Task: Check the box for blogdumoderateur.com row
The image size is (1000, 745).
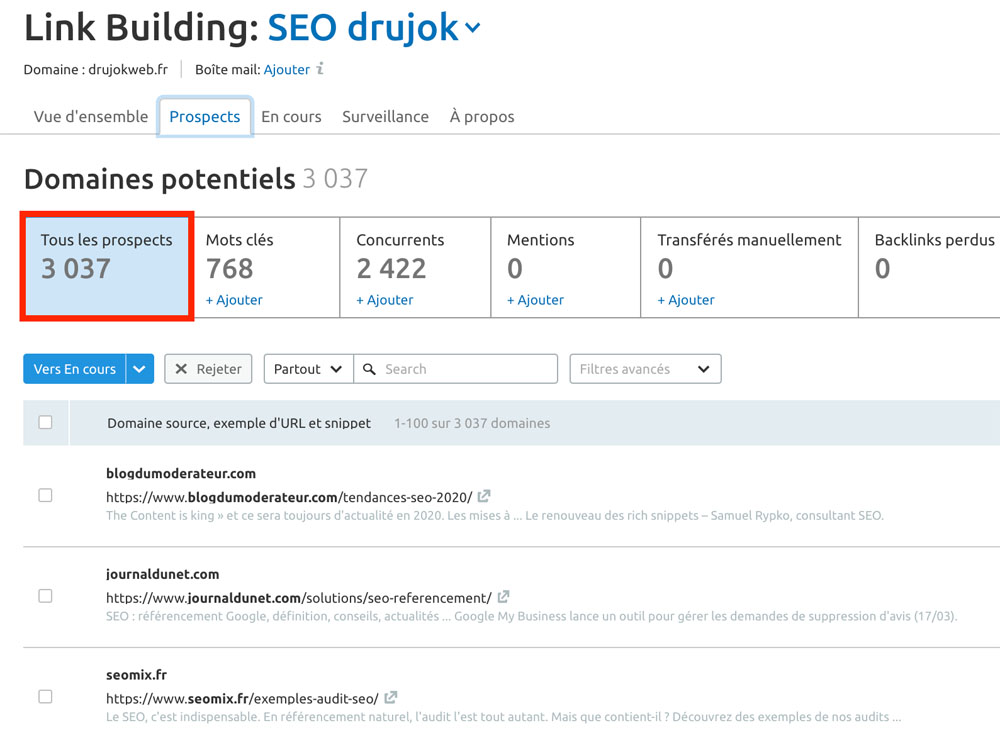Action: point(45,496)
